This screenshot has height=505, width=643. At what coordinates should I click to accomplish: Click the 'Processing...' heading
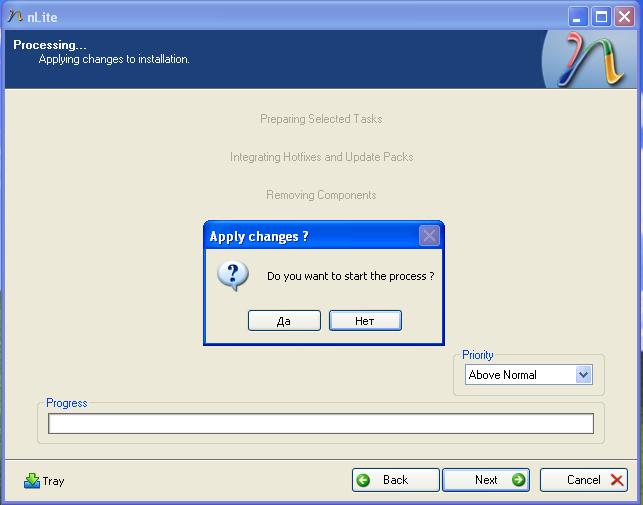pyautogui.click(x=50, y=45)
